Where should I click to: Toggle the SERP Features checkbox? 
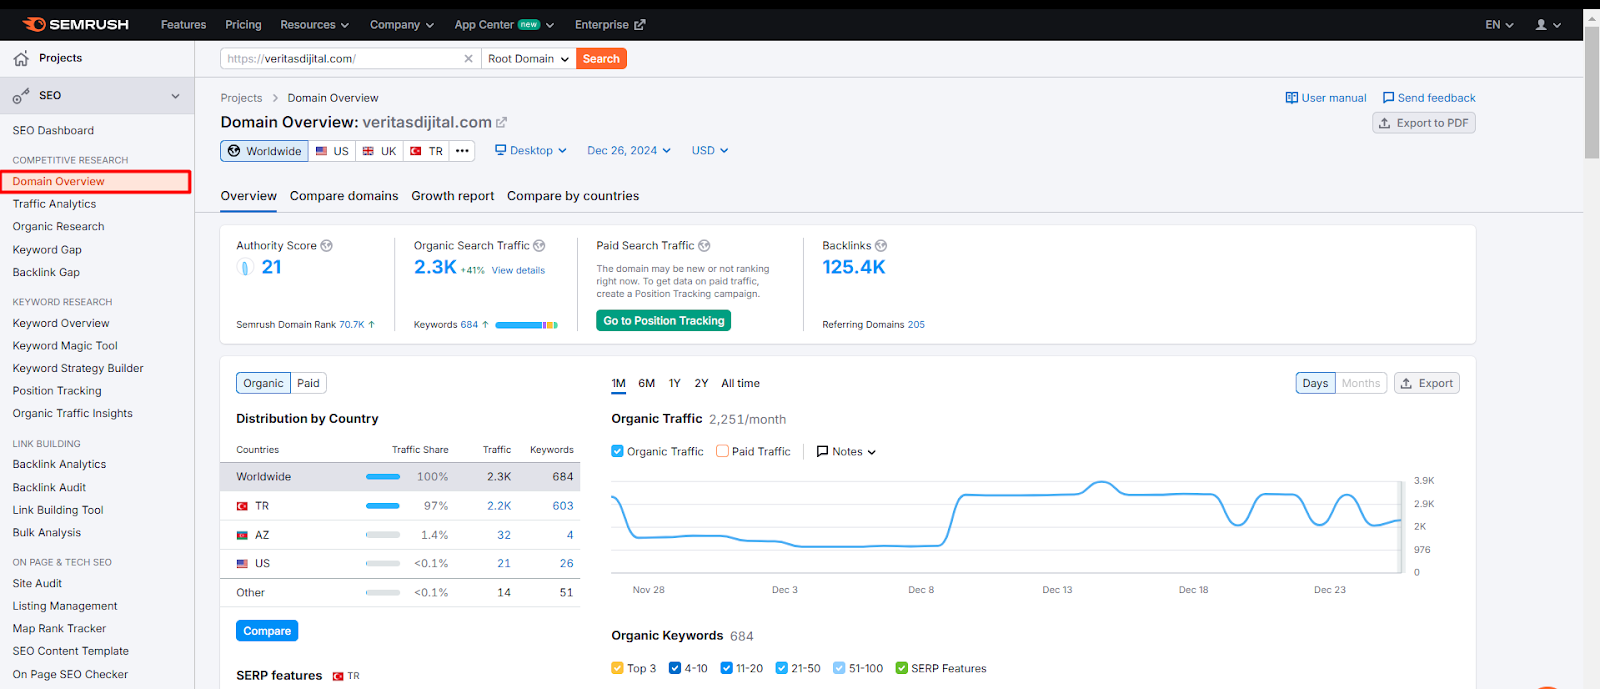902,668
